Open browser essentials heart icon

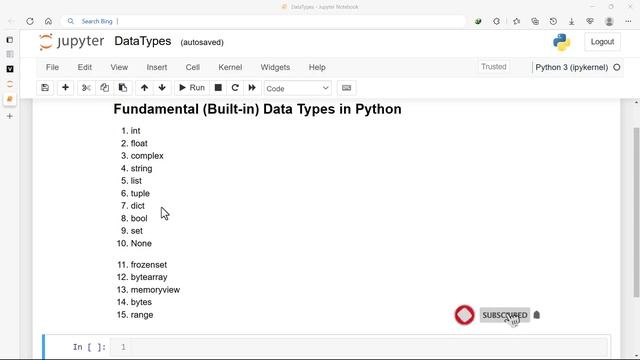590,21
